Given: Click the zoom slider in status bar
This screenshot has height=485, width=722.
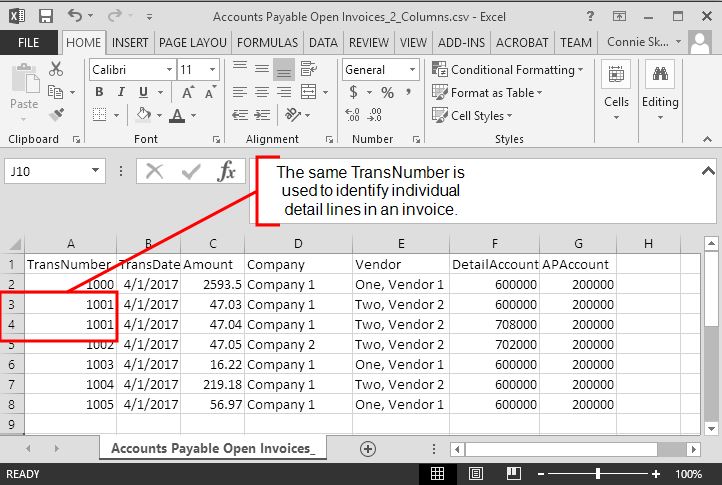Looking at the screenshot, I should coord(598,474).
